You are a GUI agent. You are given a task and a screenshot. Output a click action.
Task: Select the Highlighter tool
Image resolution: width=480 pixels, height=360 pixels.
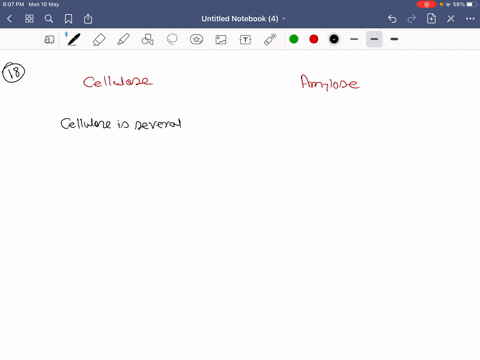pyautogui.click(x=123, y=39)
